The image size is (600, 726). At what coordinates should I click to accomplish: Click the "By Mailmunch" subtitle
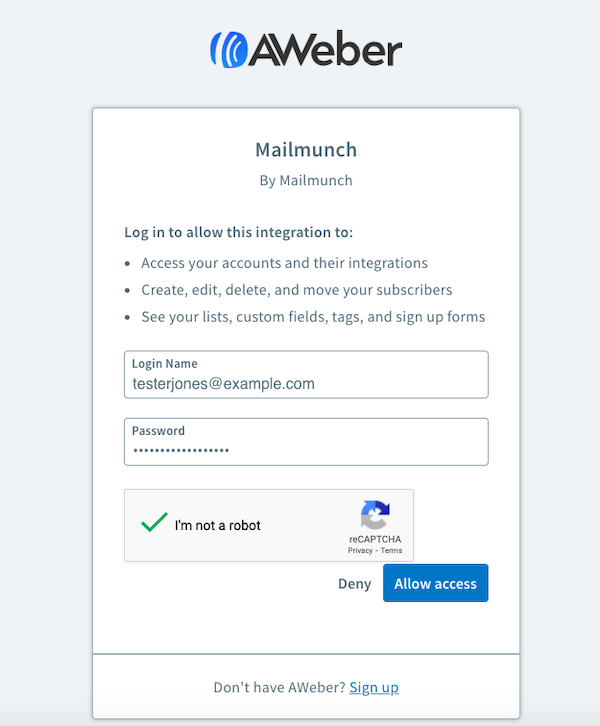(306, 181)
